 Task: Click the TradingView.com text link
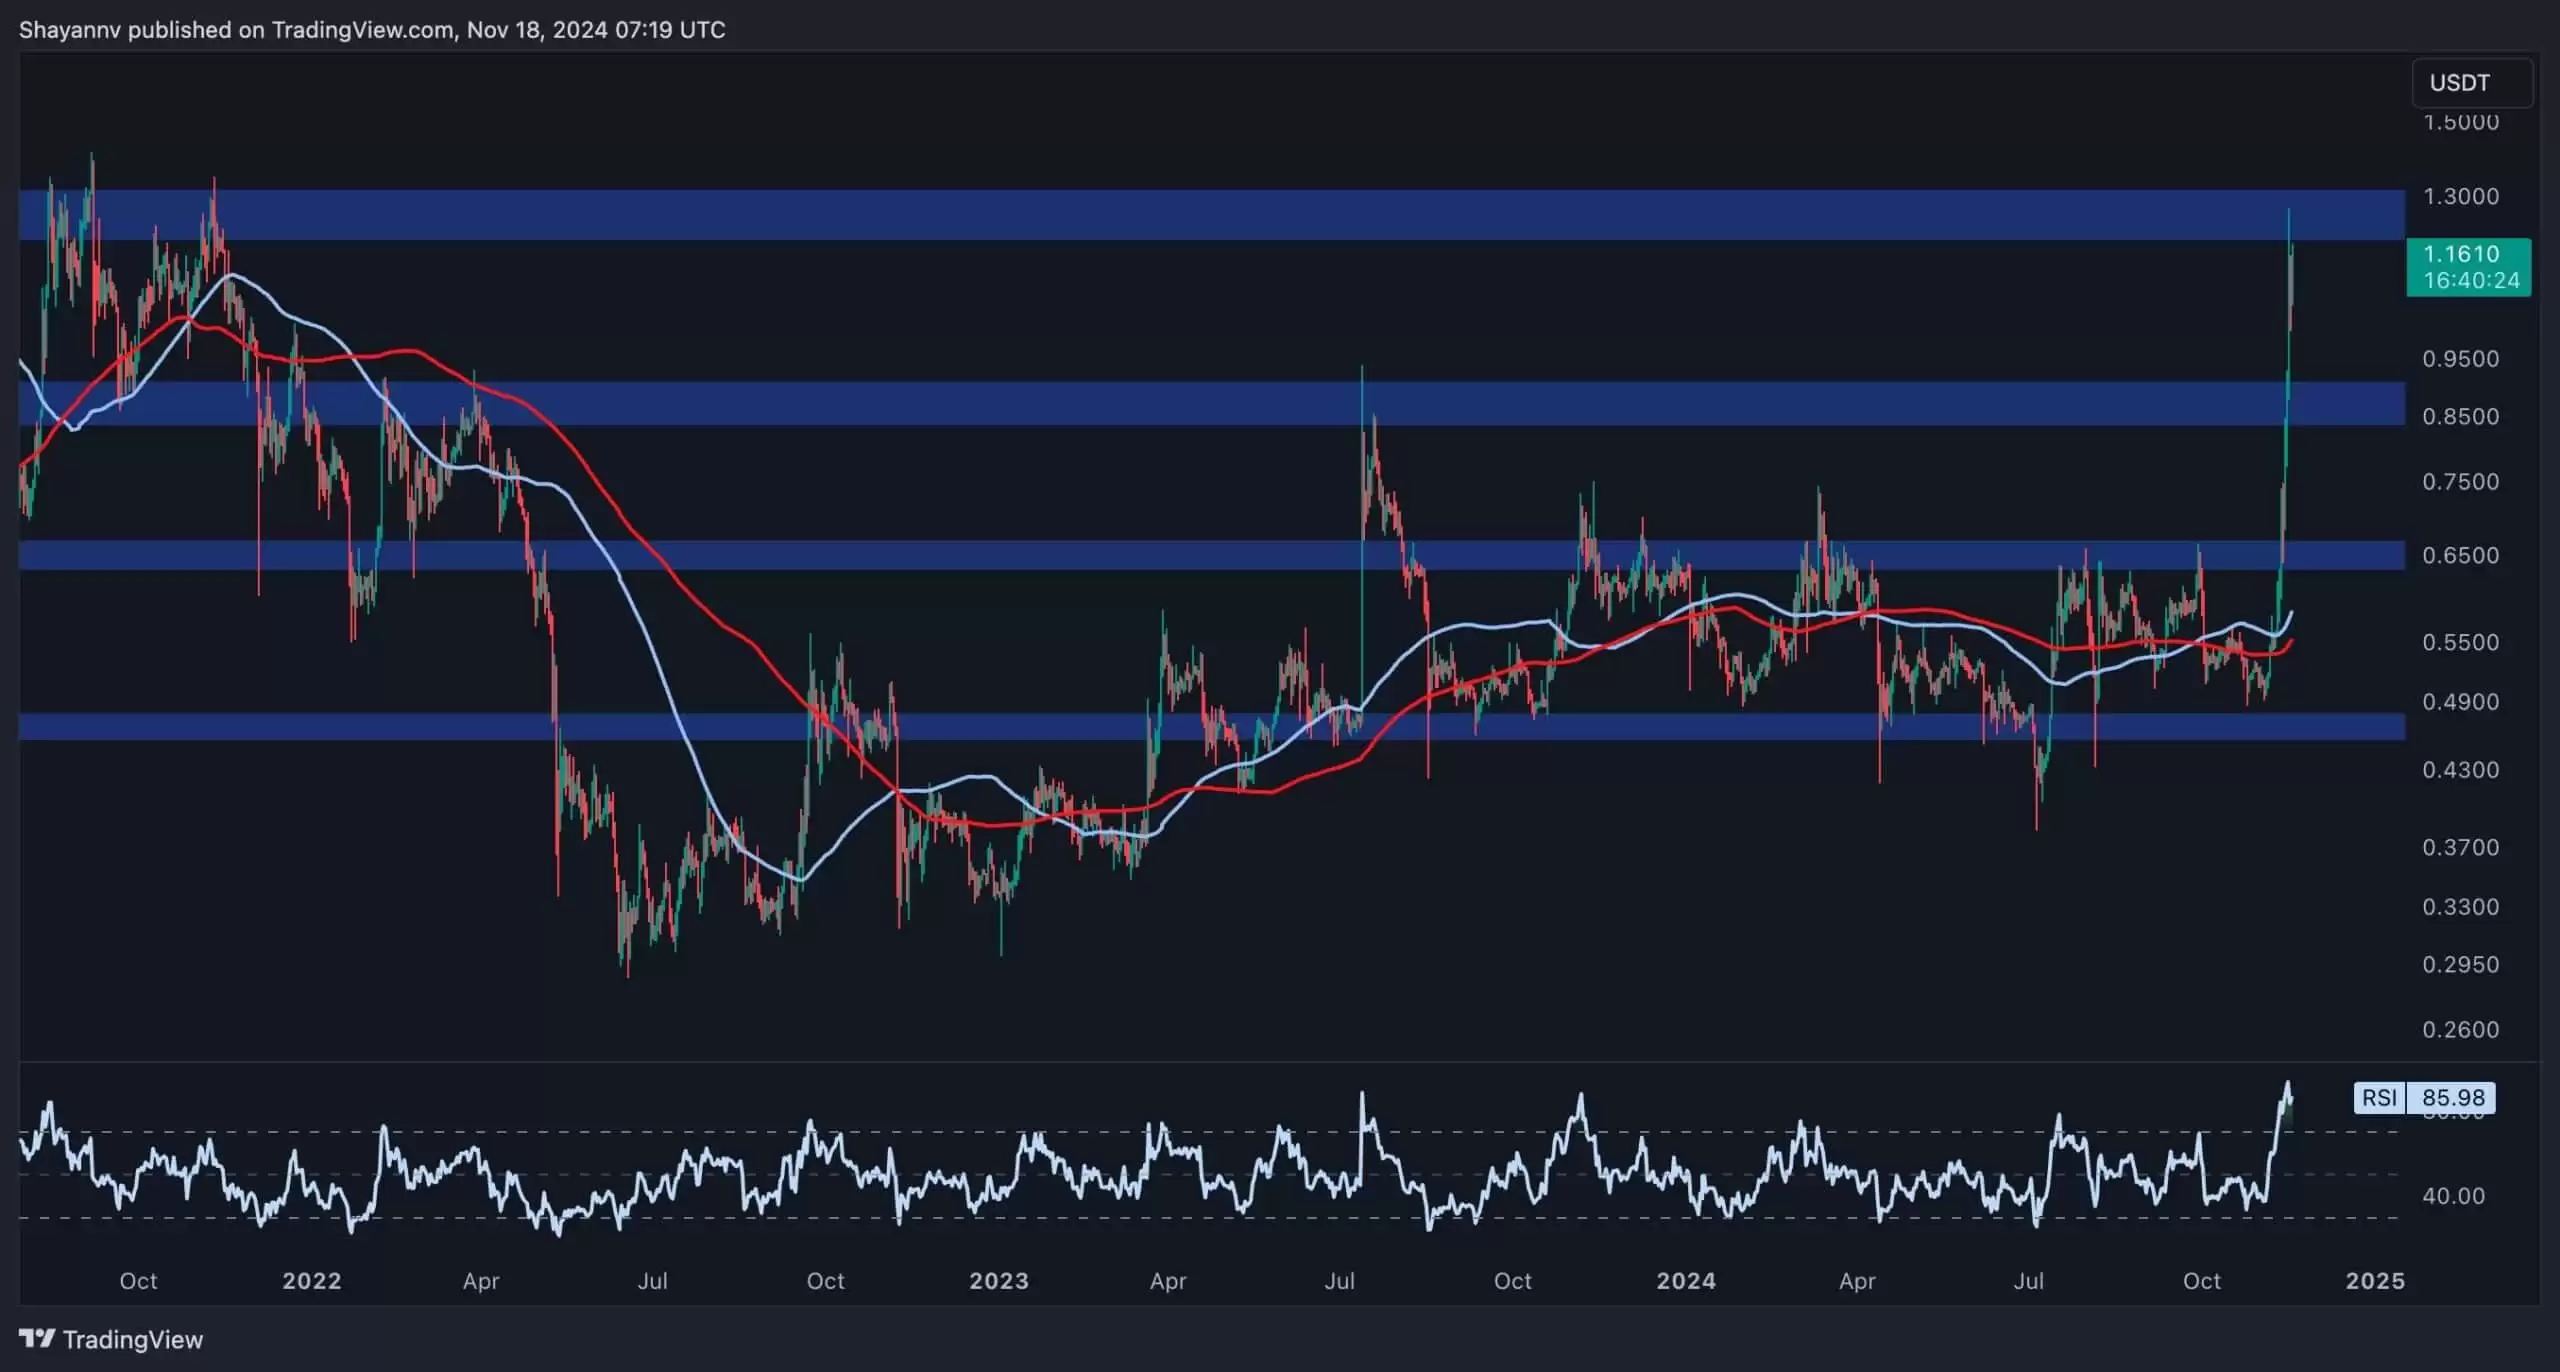coord(360,29)
